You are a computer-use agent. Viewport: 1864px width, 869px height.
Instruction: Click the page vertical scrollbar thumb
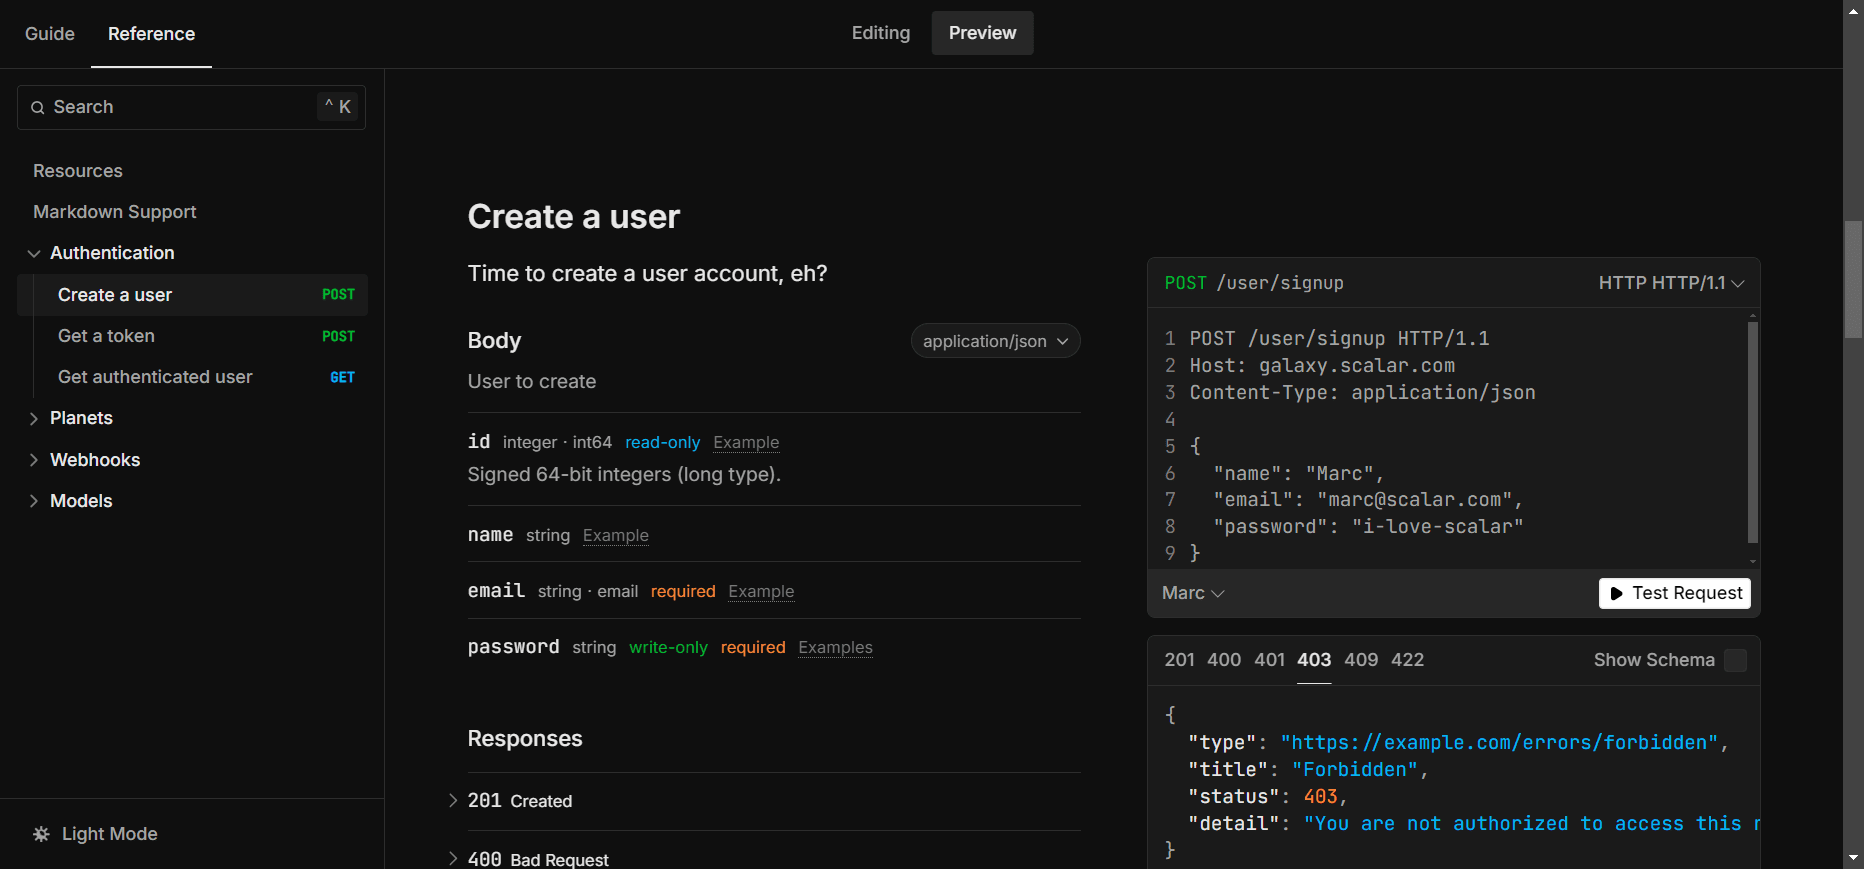[x=1854, y=280]
